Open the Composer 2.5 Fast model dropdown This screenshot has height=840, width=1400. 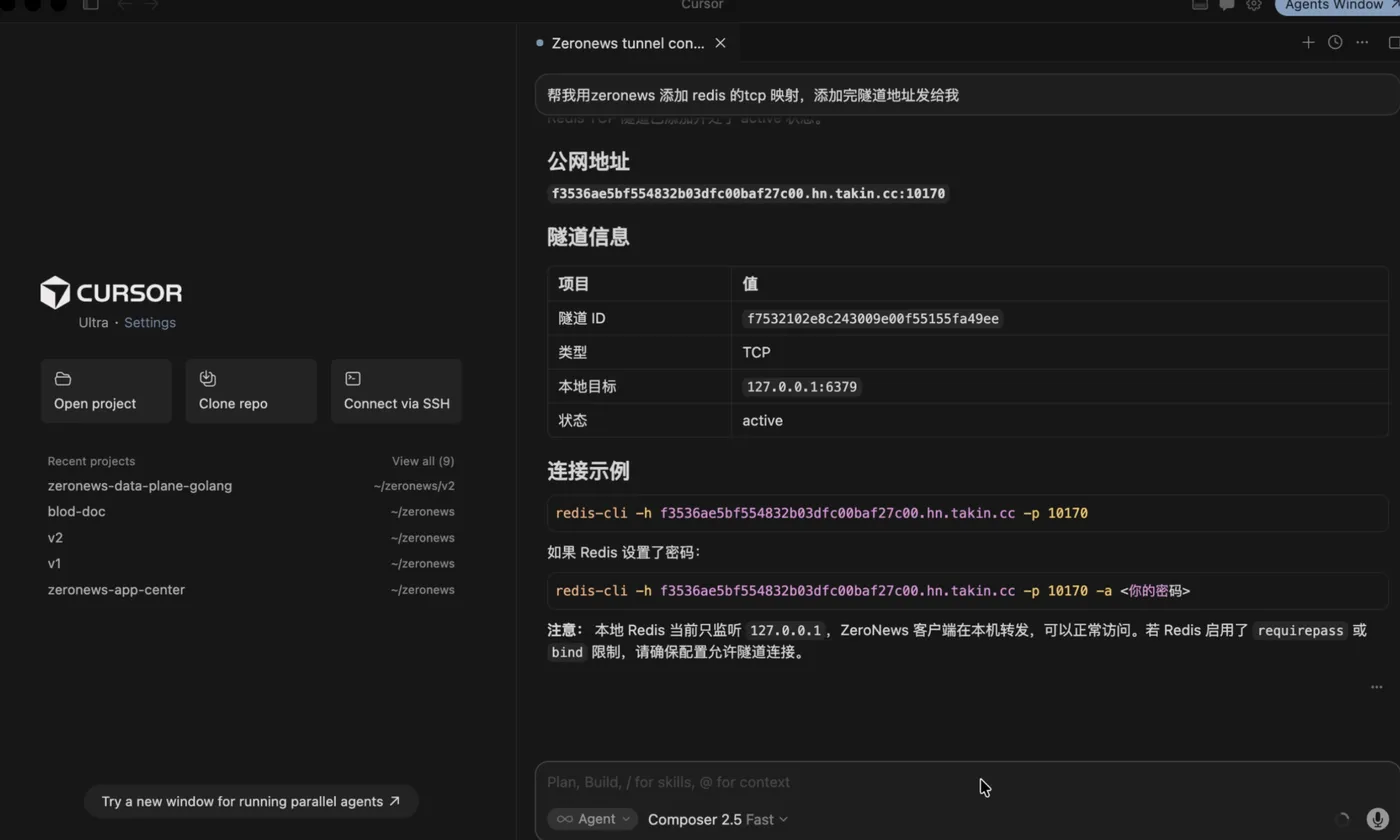pyautogui.click(x=718, y=819)
